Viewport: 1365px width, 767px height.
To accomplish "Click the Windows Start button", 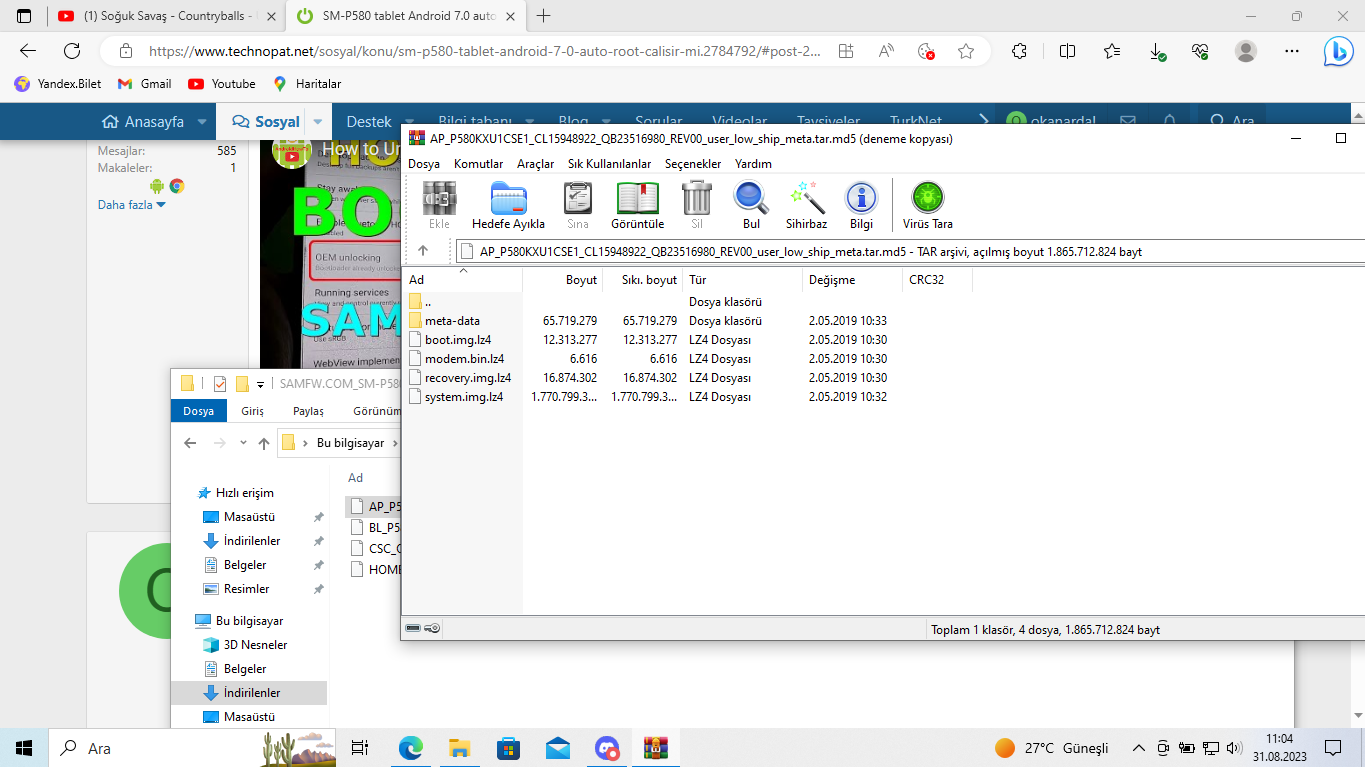I will click(24, 748).
